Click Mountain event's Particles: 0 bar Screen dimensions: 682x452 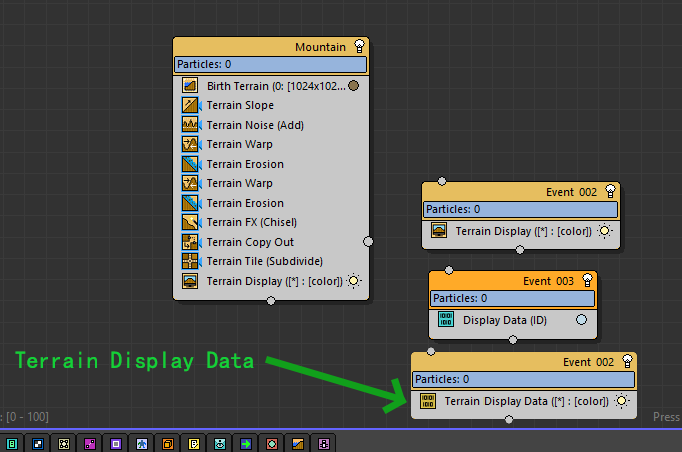(270, 65)
